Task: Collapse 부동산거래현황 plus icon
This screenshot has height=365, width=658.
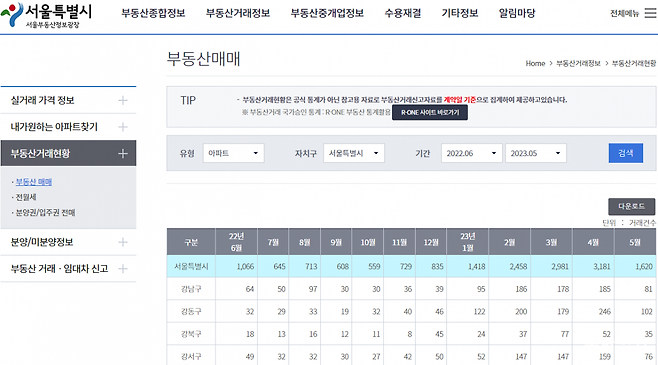Action: point(123,154)
